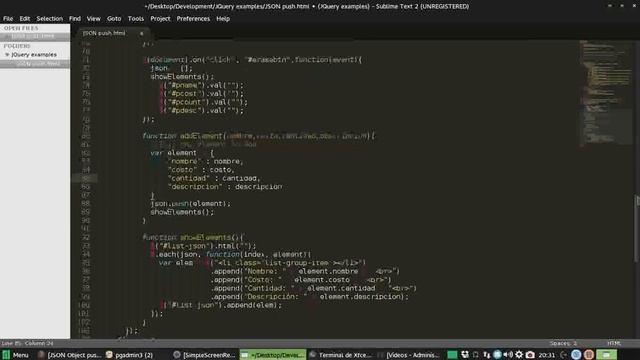Open the Selection menu
The height and width of the screenshot is (360, 640).
click(x=49, y=19)
